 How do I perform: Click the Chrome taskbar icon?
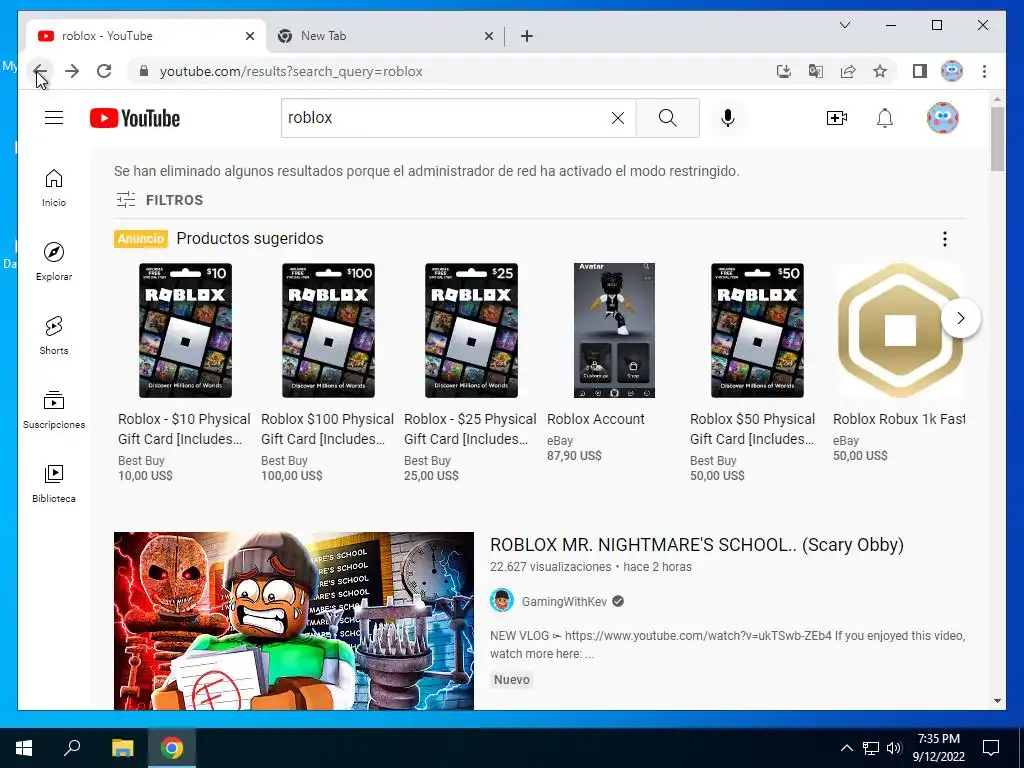[x=172, y=748]
